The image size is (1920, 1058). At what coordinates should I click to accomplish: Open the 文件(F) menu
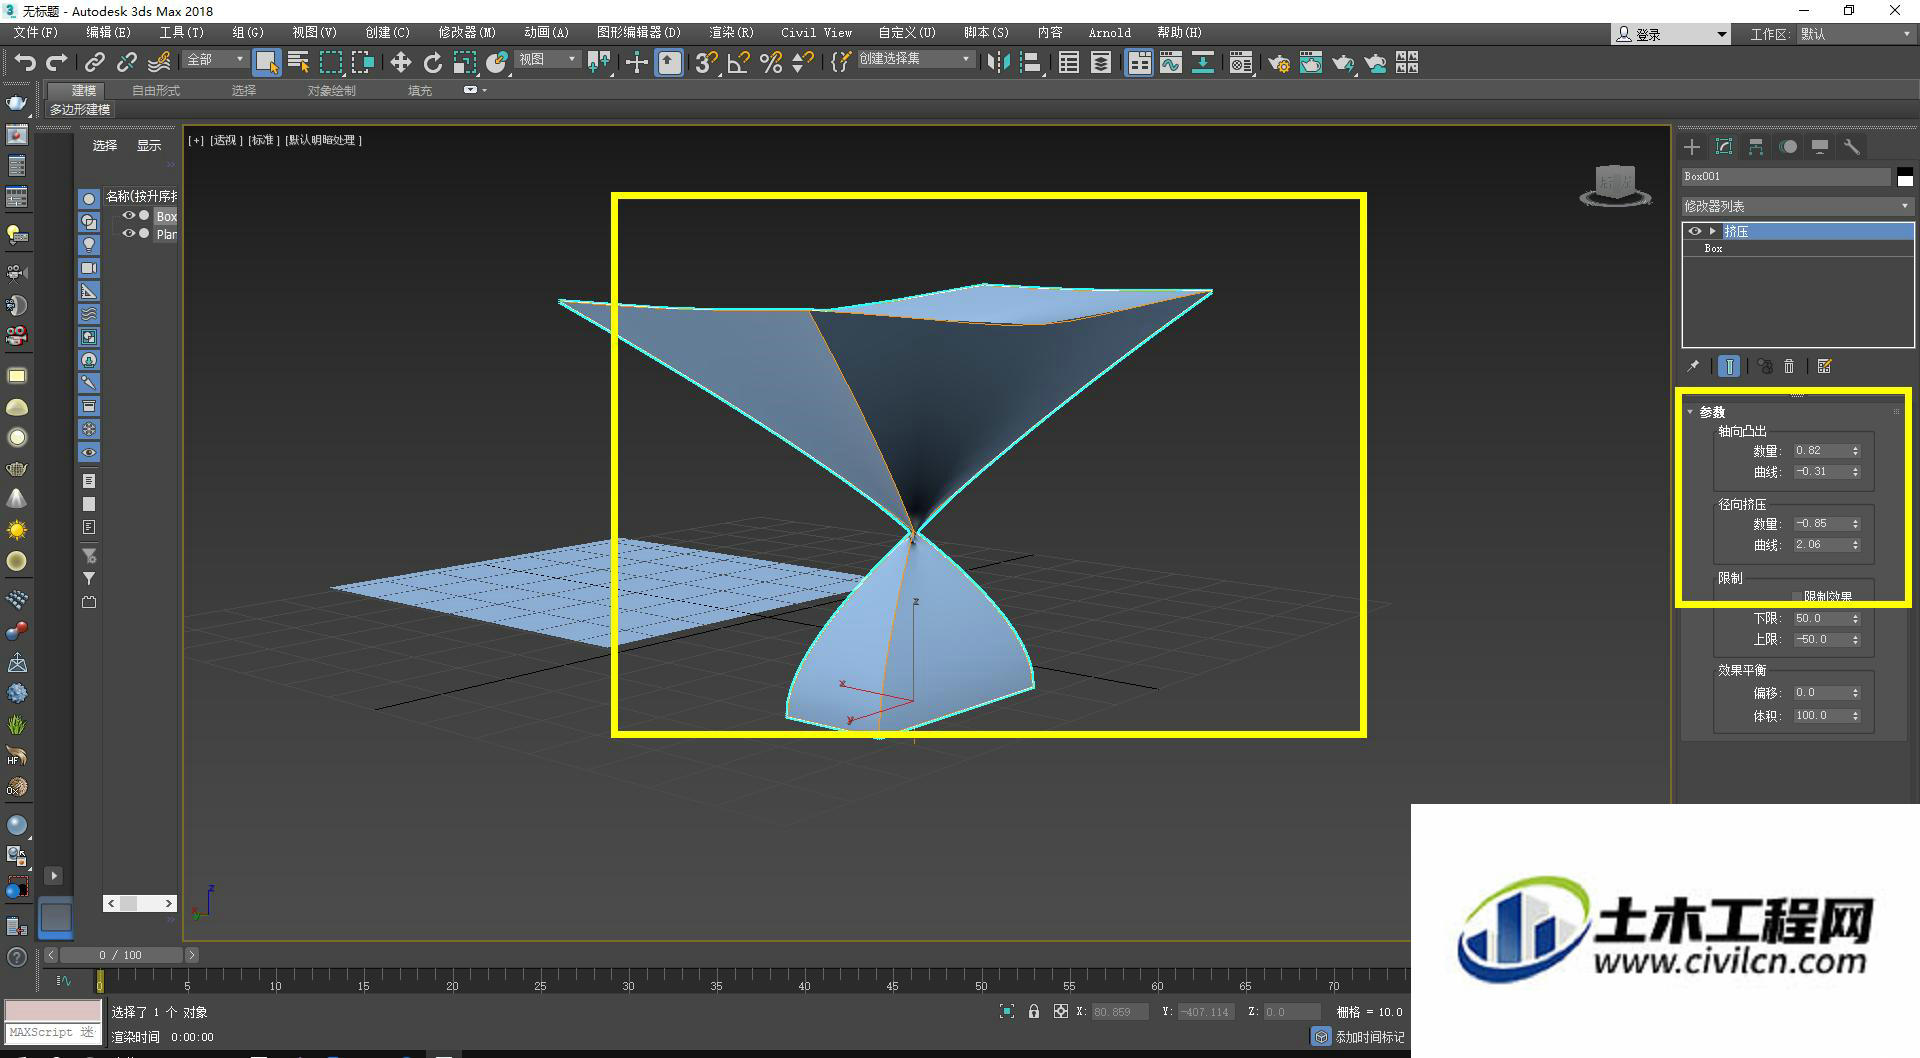(x=36, y=33)
